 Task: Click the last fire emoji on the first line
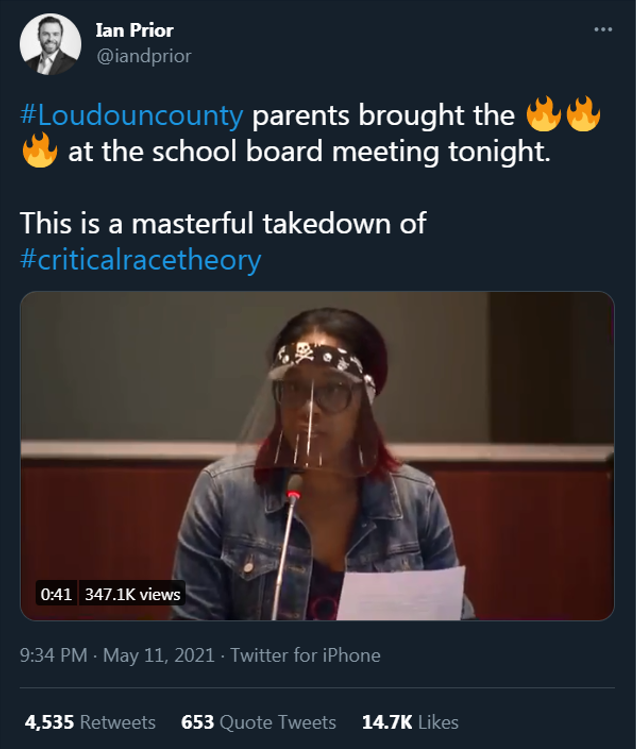point(583,115)
